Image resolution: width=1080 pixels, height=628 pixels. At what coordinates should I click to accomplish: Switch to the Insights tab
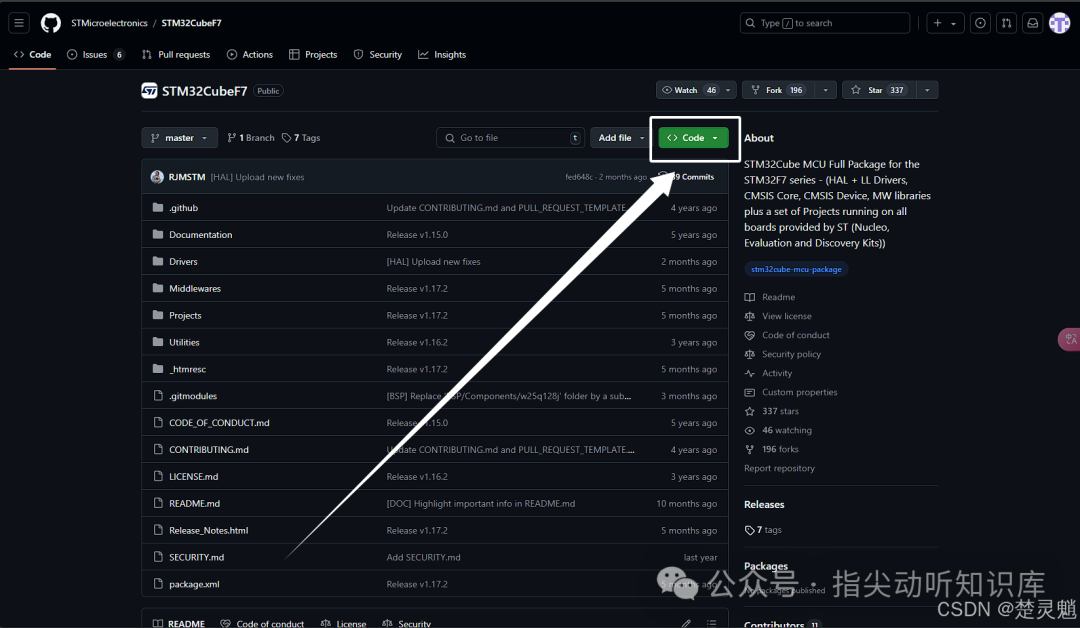pos(442,54)
